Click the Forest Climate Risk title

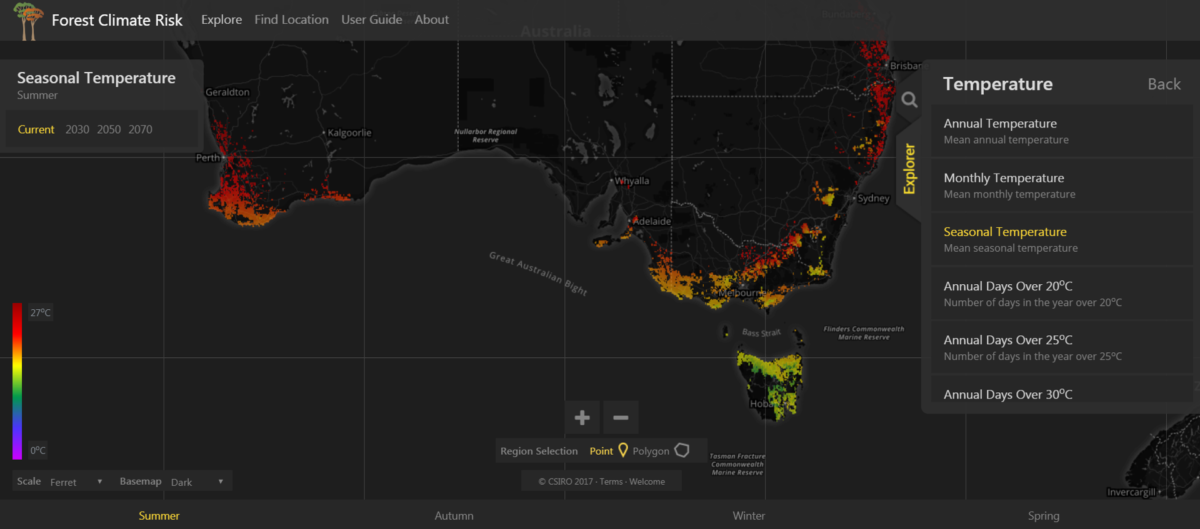click(x=117, y=20)
